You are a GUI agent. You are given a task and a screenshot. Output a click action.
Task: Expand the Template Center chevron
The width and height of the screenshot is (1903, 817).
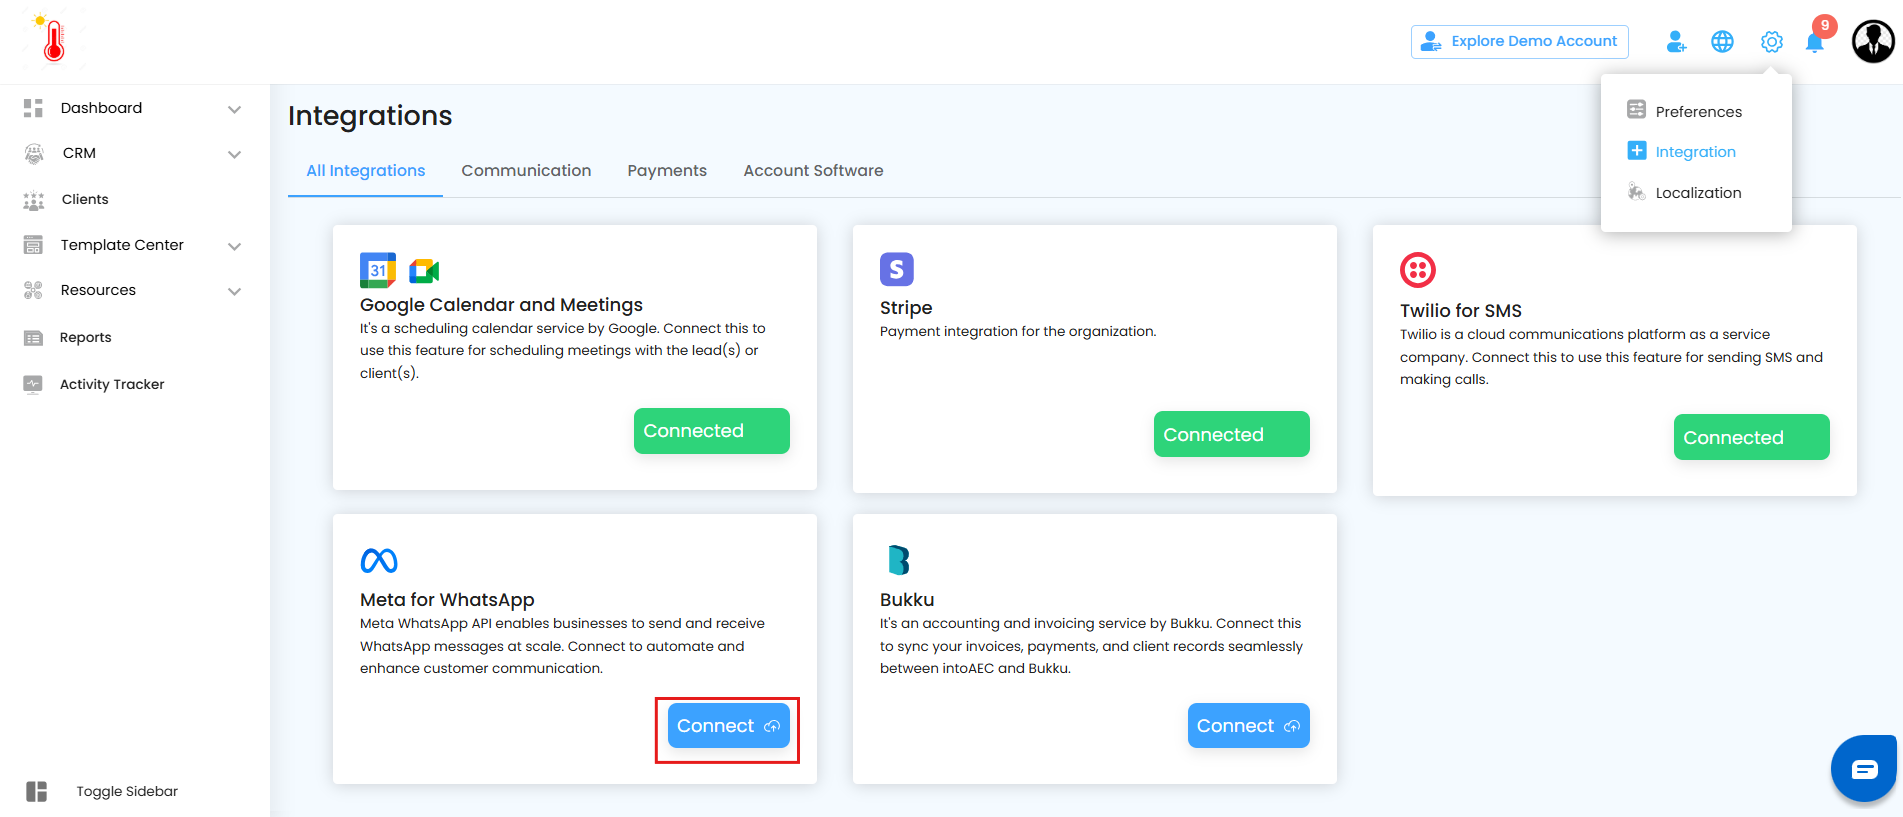(234, 246)
